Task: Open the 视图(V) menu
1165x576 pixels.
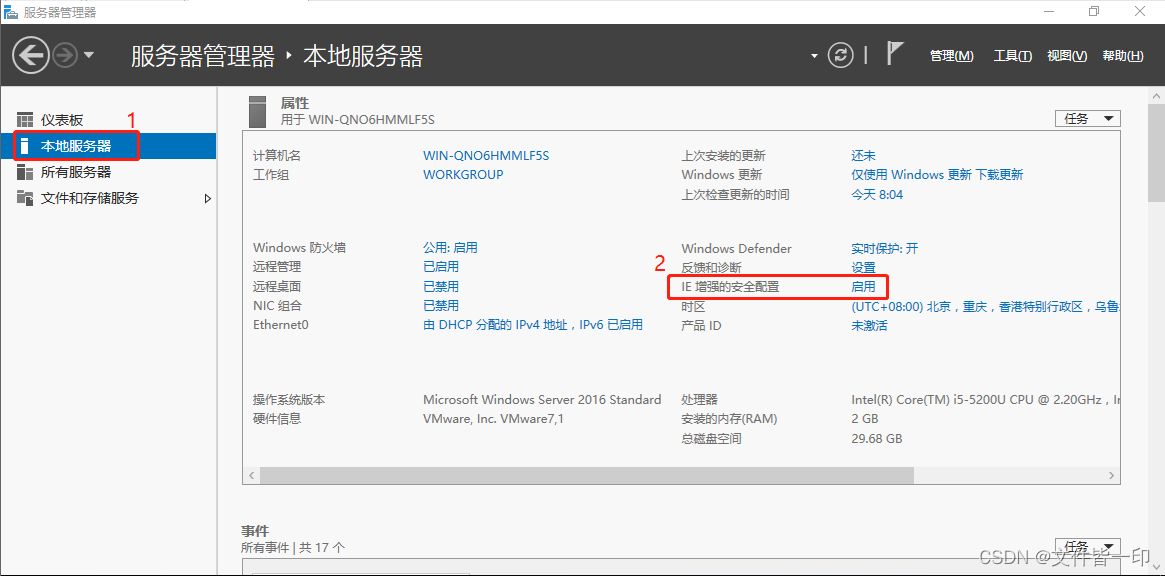Action: pos(1067,56)
